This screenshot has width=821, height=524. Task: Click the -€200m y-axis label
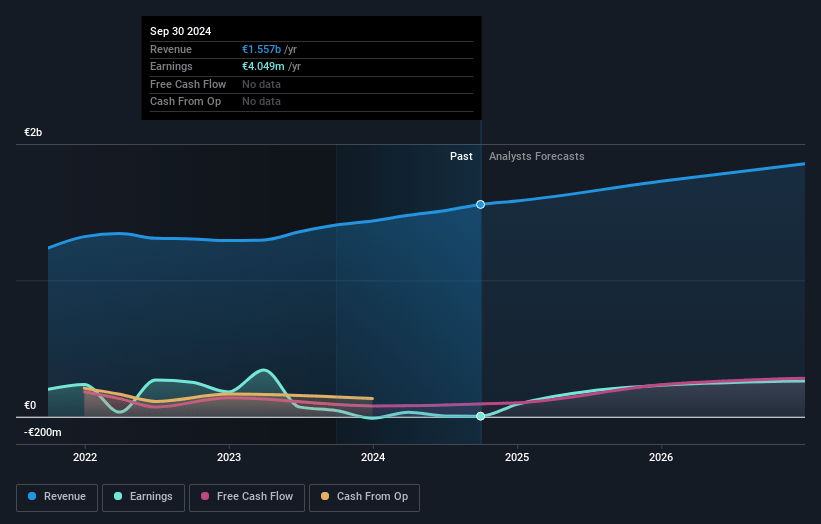42,432
